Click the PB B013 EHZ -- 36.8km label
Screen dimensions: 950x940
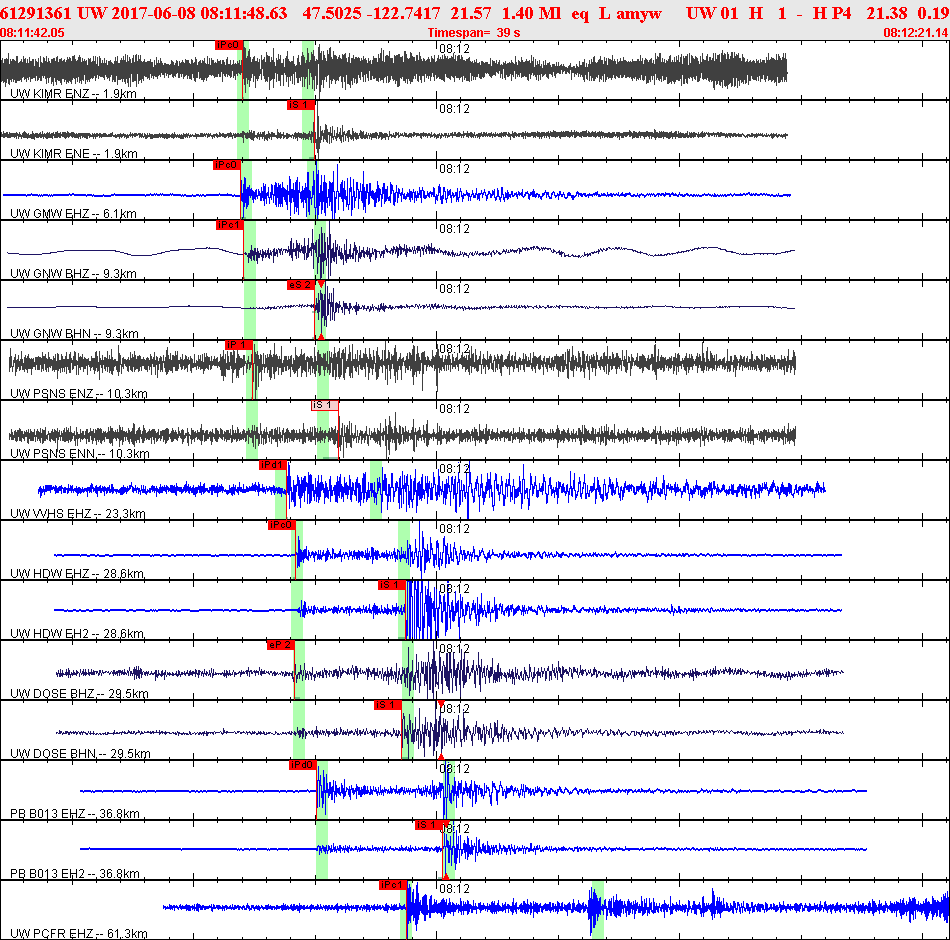click(x=75, y=814)
